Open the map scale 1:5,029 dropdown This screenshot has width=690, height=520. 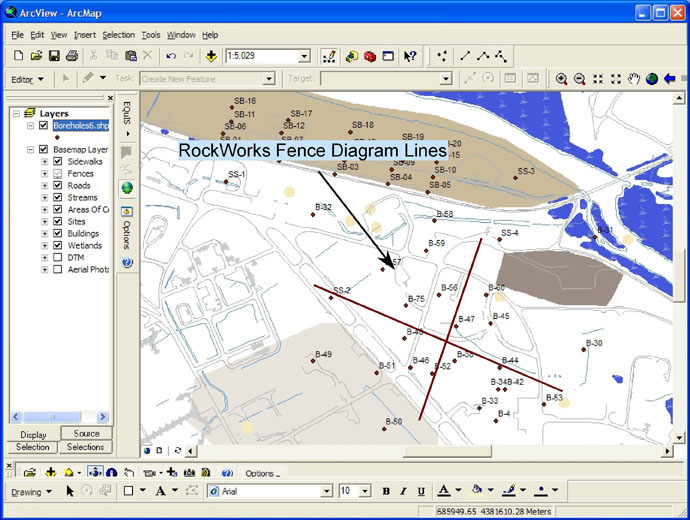(304, 56)
